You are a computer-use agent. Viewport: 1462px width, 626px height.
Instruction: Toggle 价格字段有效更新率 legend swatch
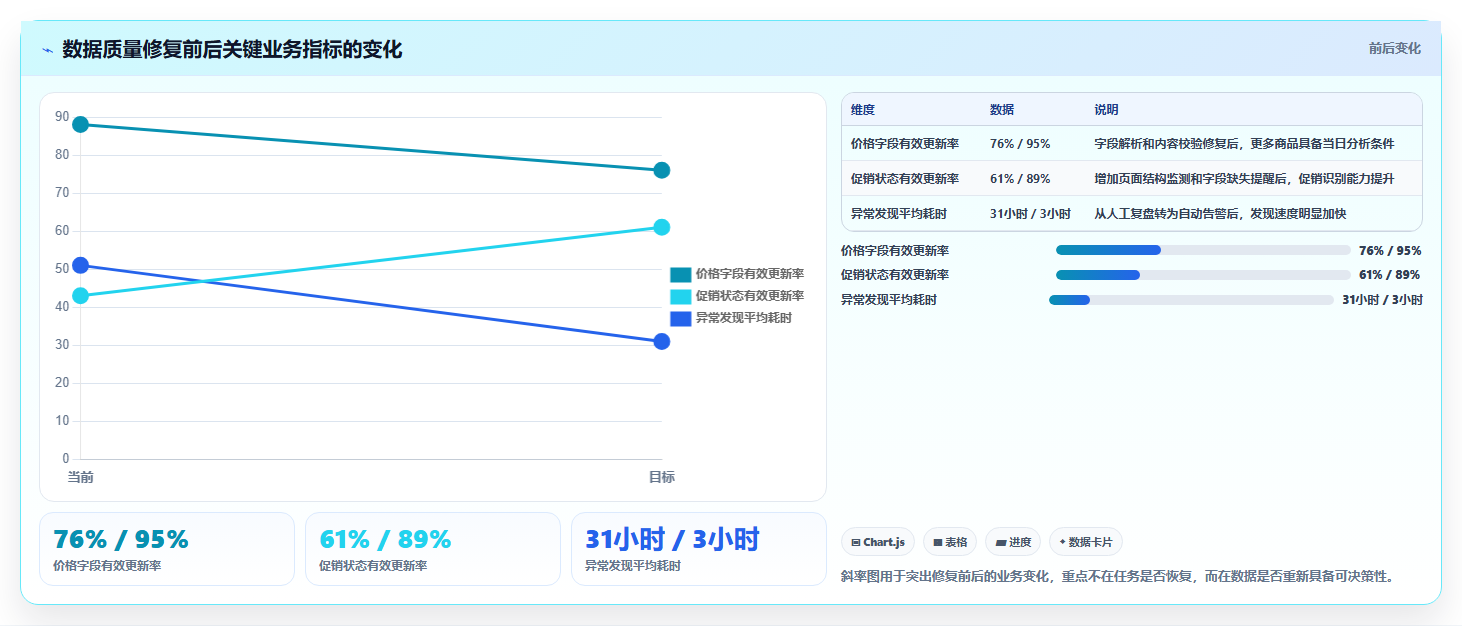pos(680,274)
